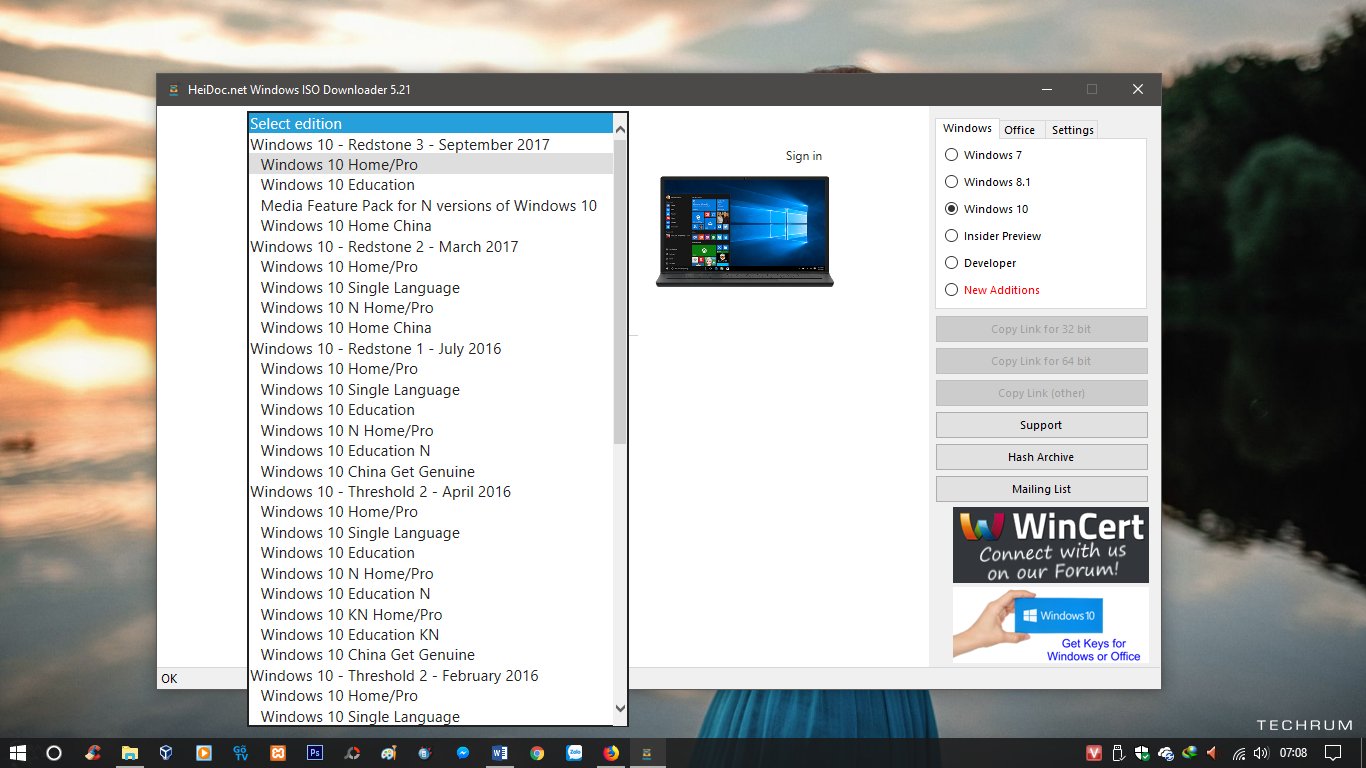
Task: Select Windows 10 Education under Redstone 3
Action: point(431,185)
